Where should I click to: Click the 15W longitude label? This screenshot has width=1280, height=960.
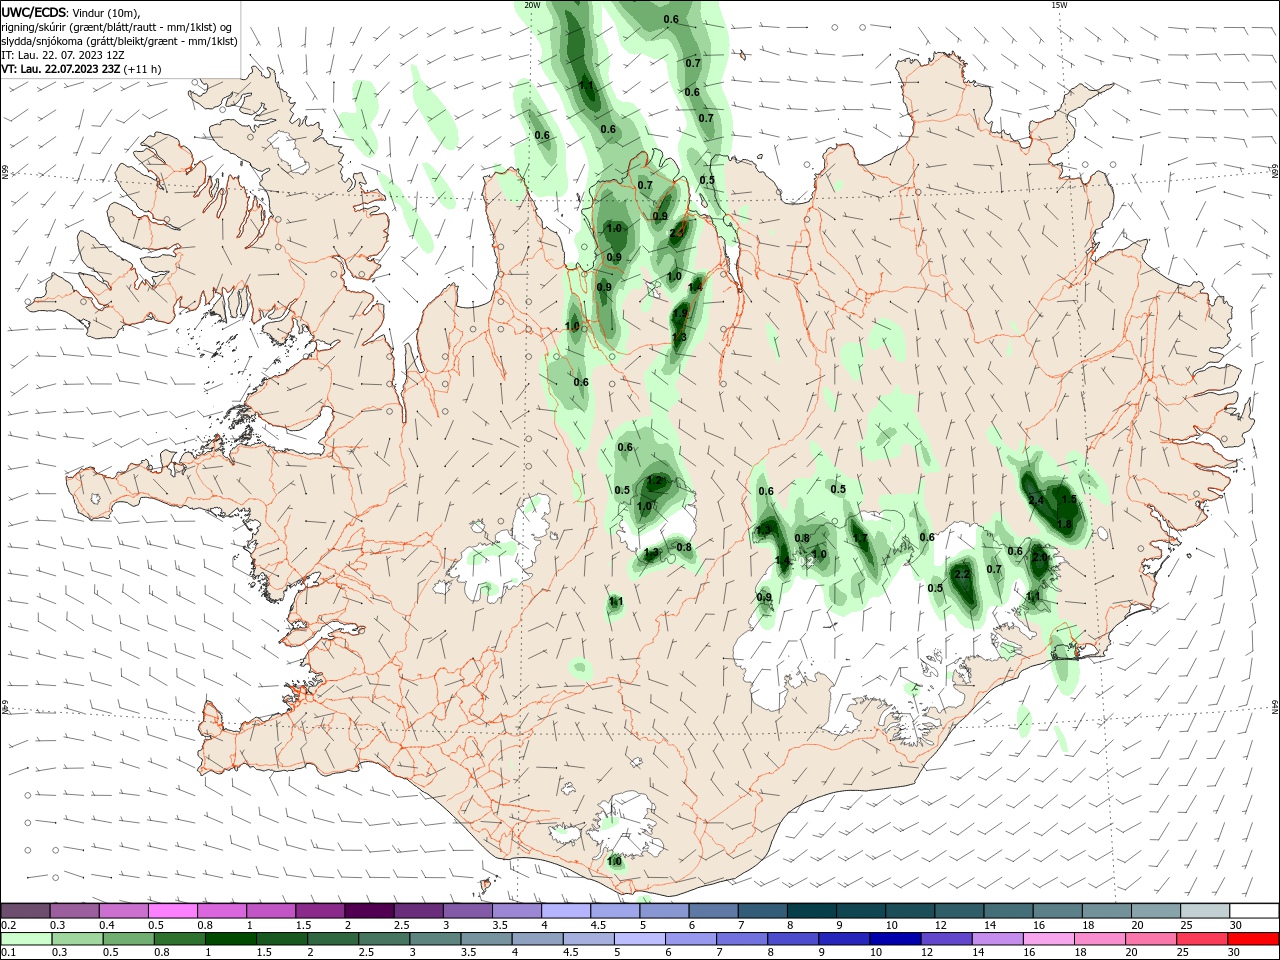[x=1058, y=5]
